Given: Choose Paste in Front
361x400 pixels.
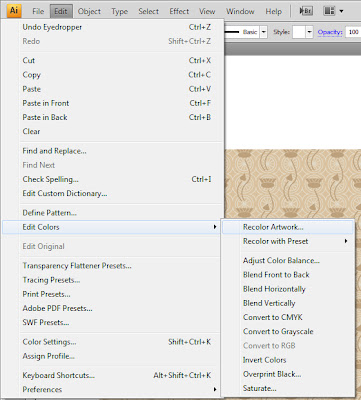Looking at the screenshot, I should (113, 103).
